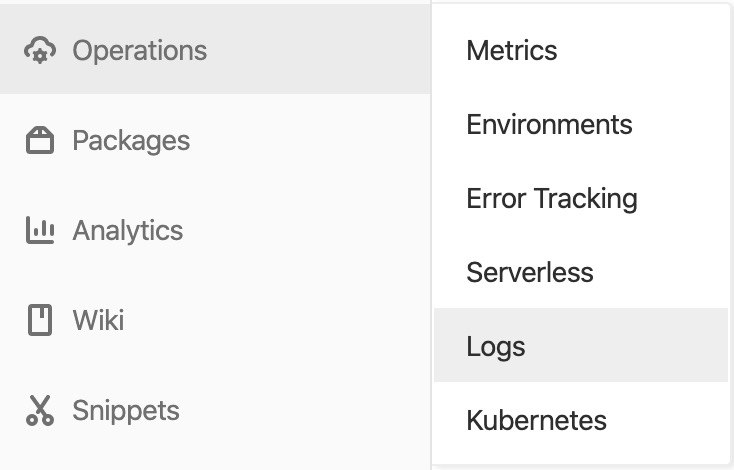Select Environments from the Operations submenu
Image resolution: width=734 pixels, height=470 pixels.
click(549, 124)
